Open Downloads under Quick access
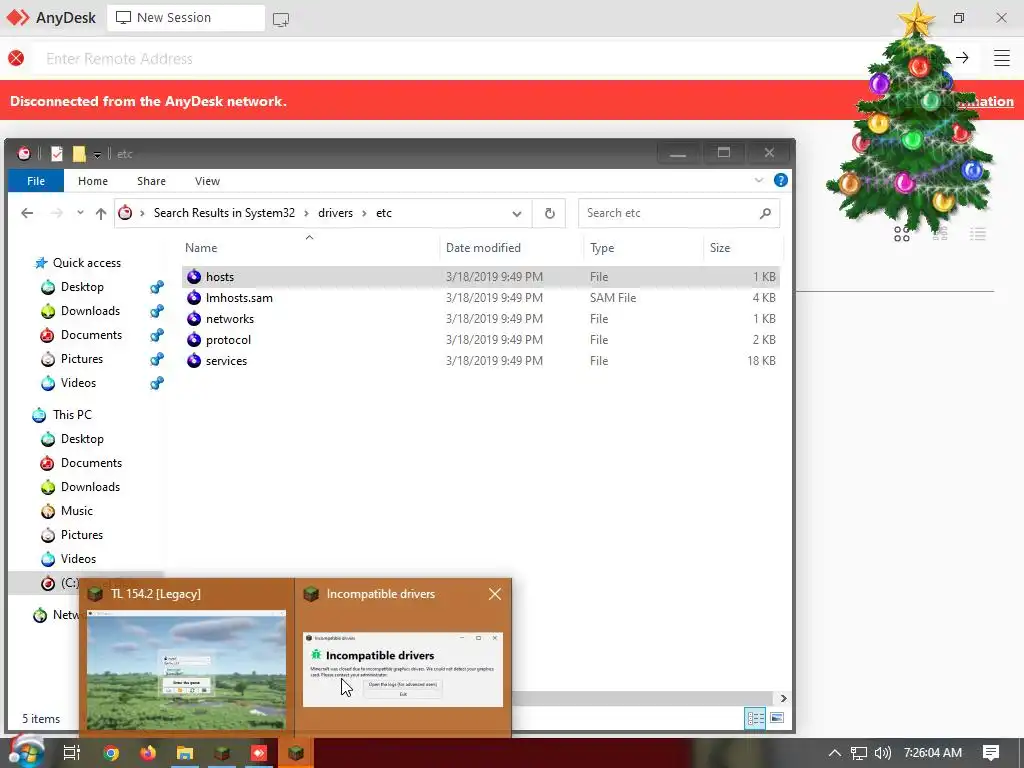The height and width of the screenshot is (768, 1024). 90,311
